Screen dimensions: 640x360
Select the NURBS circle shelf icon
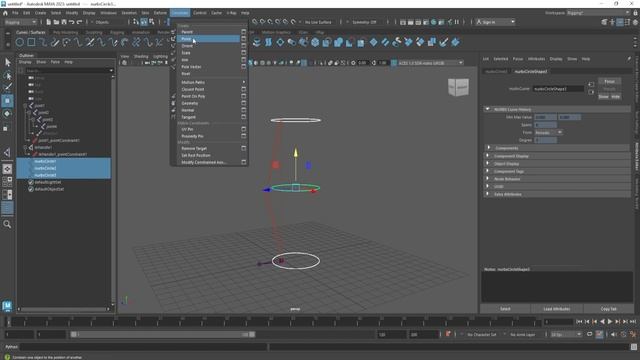click(20, 42)
